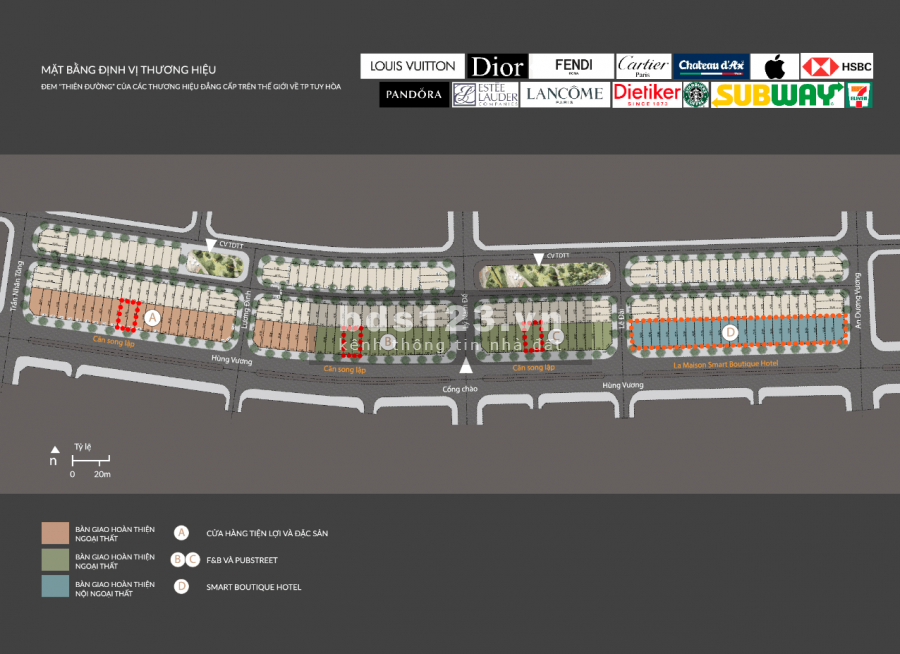Viewport: 900px width, 654px height.
Task: Click the La Maison Smart Boutique Hotel label
Action: point(724,366)
